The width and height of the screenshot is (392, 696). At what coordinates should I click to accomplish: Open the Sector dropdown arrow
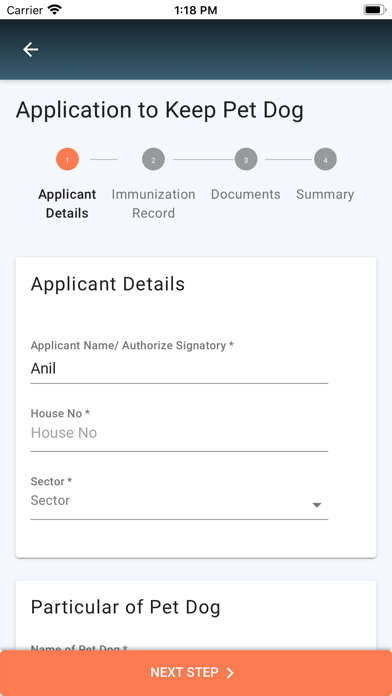point(317,505)
